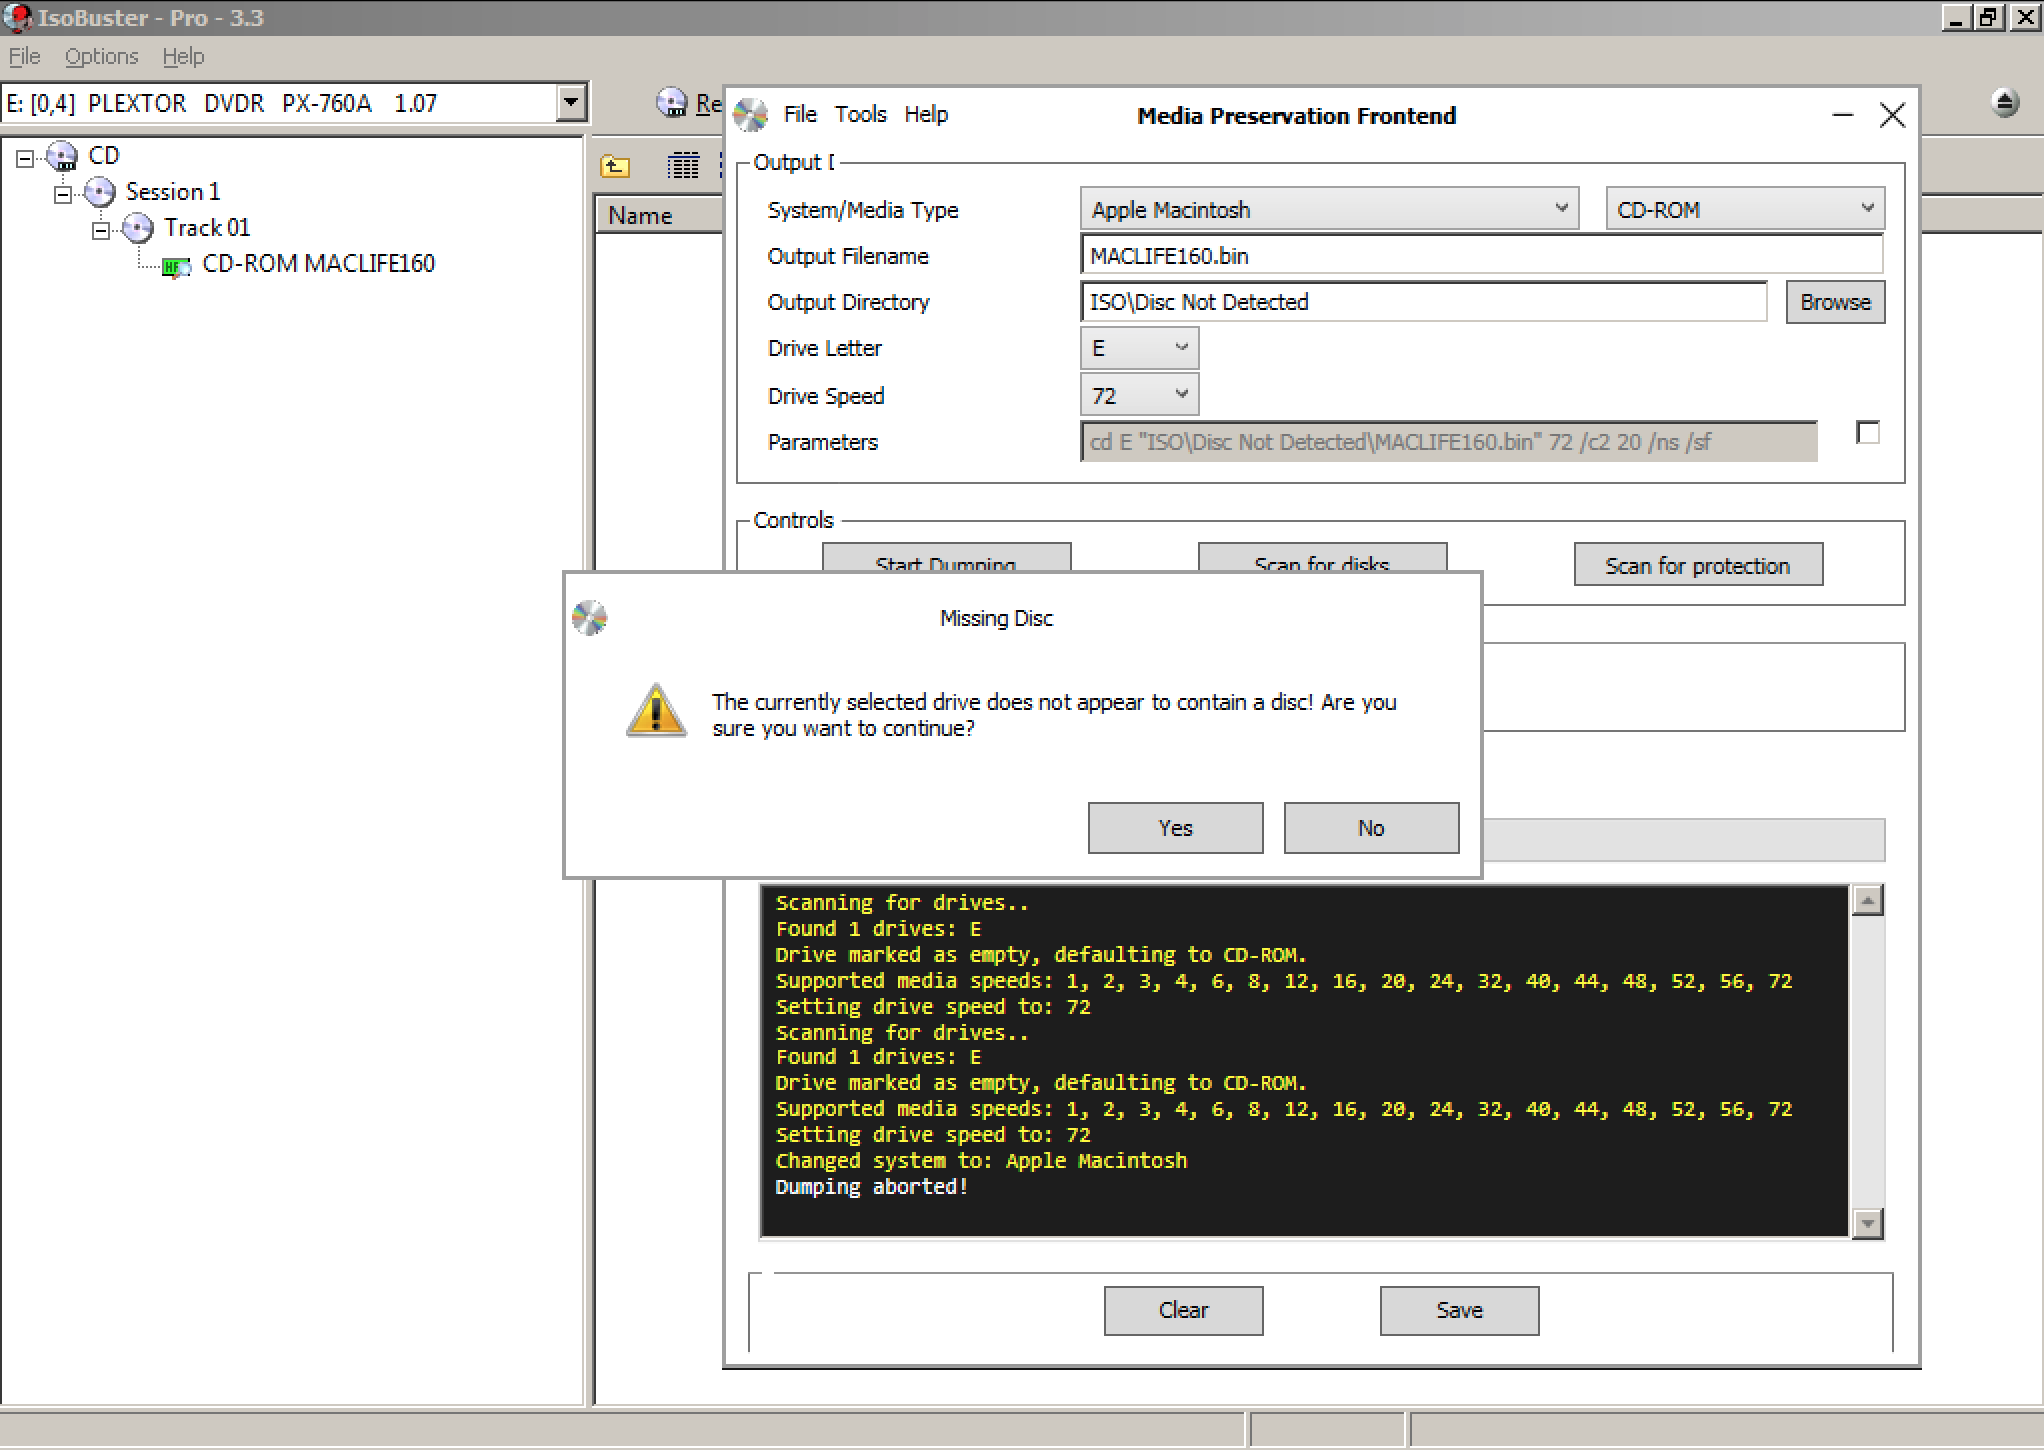Click Yes in Missing Disc dialog

click(x=1175, y=828)
